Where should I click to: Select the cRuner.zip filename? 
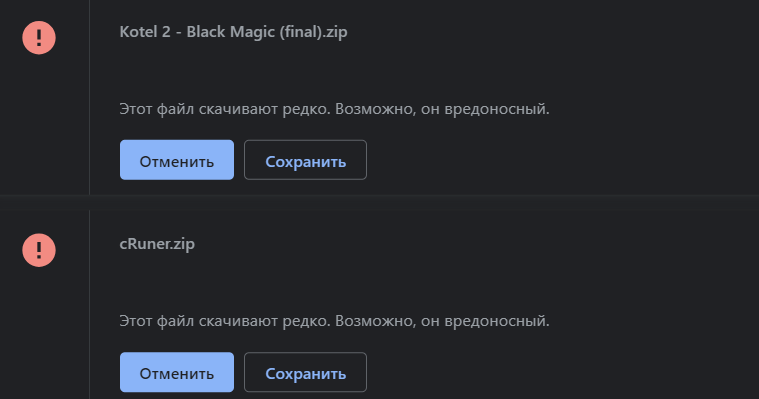pyautogui.click(x=157, y=244)
